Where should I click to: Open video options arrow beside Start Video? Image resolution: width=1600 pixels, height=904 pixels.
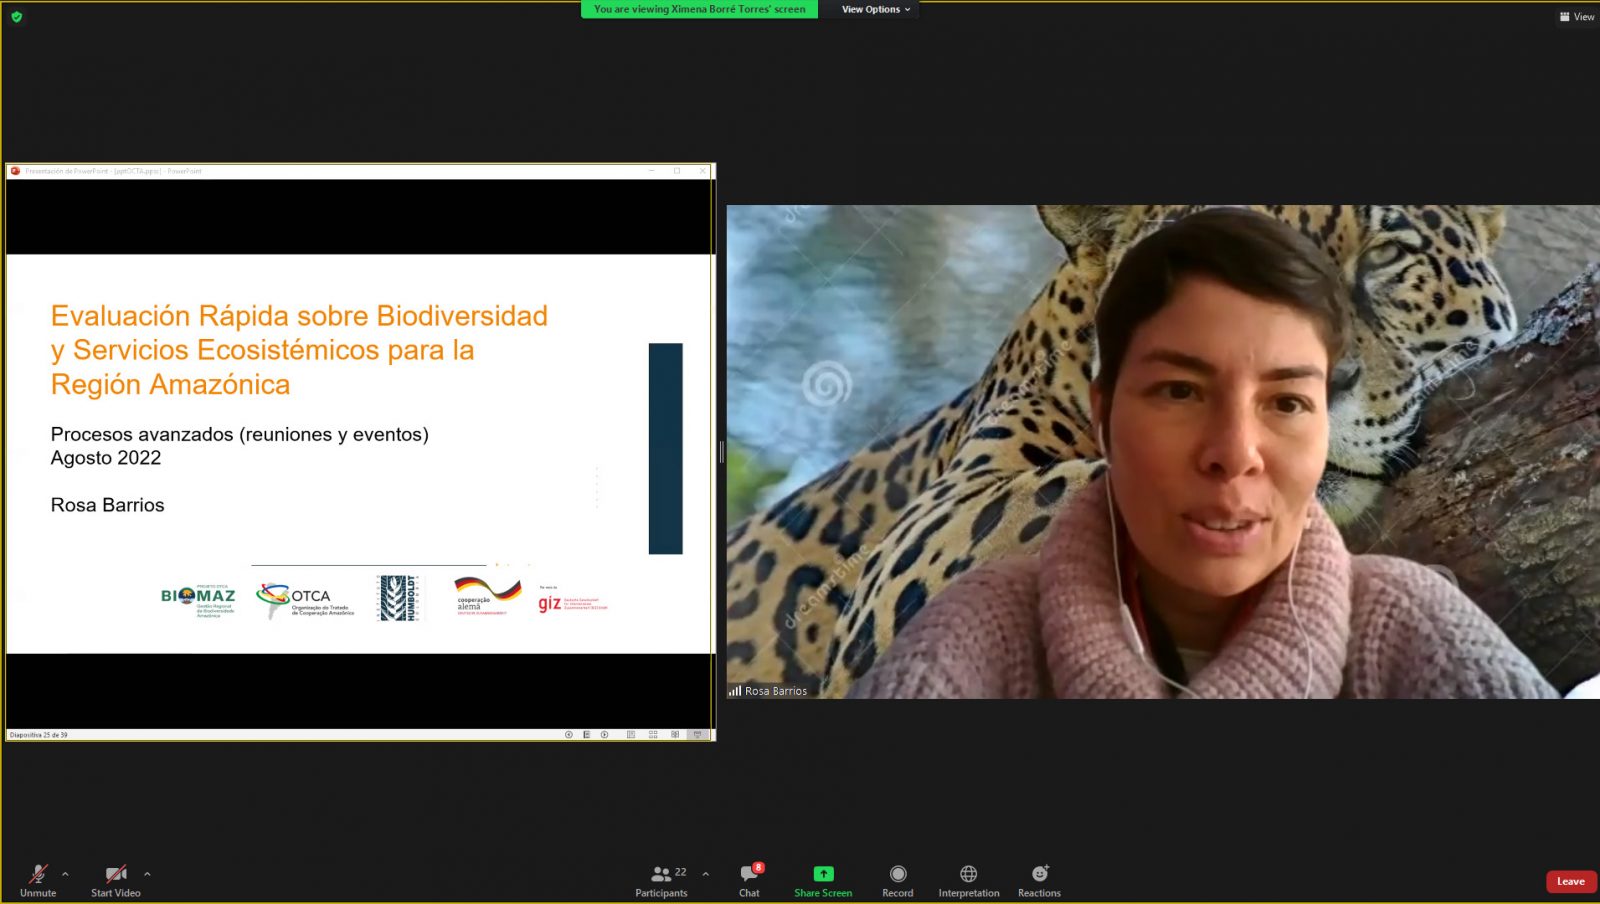click(x=147, y=873)
